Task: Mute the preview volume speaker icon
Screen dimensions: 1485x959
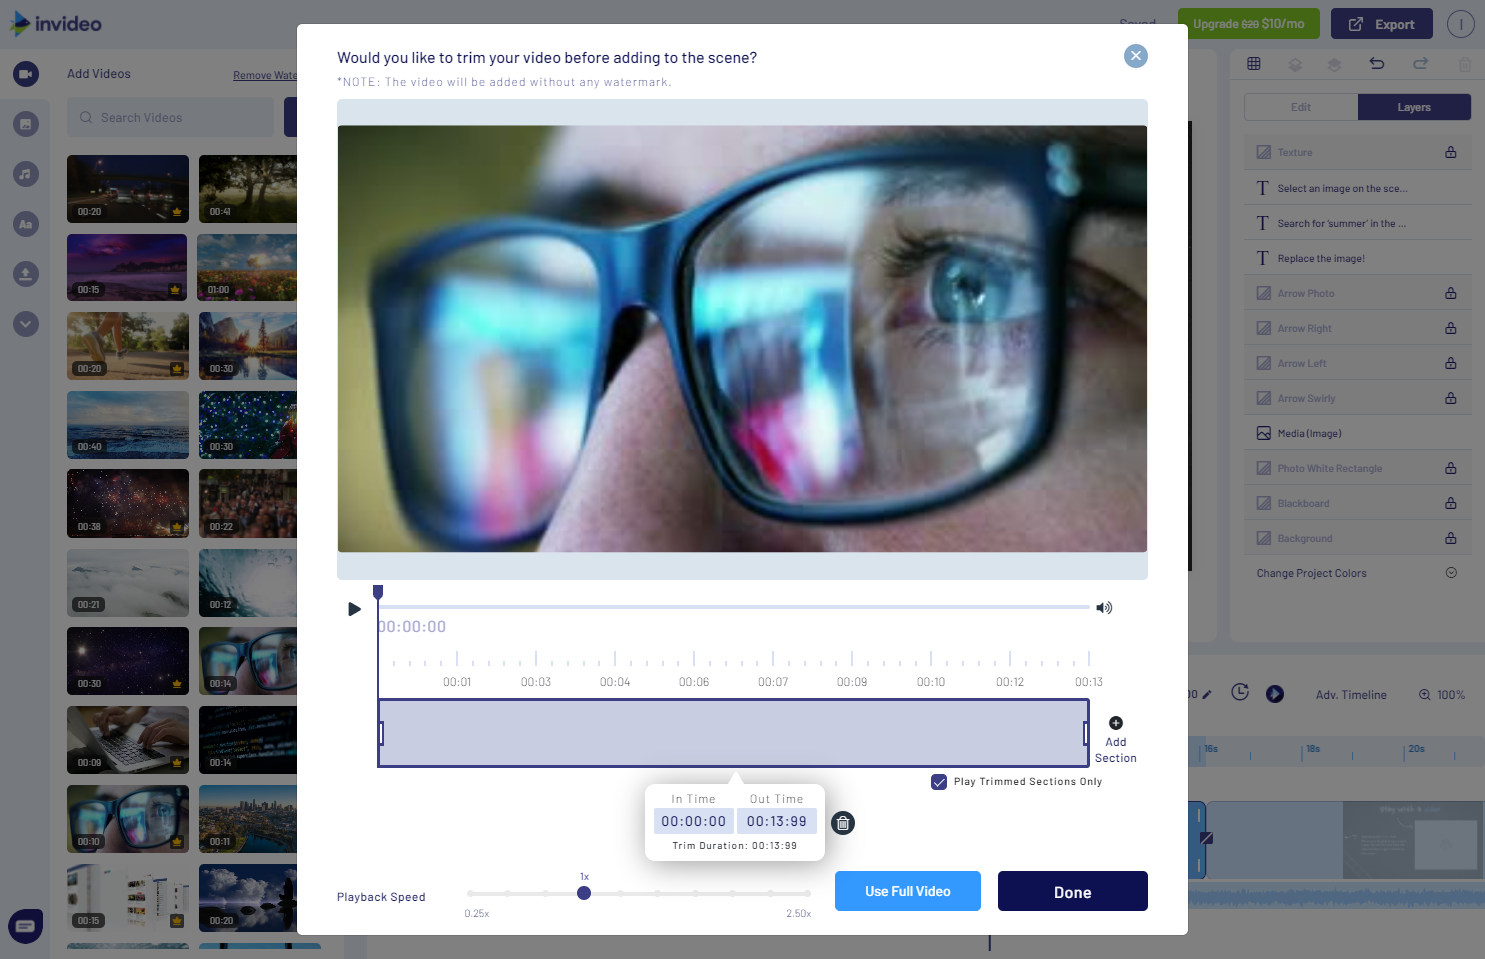Action: 1104,608
